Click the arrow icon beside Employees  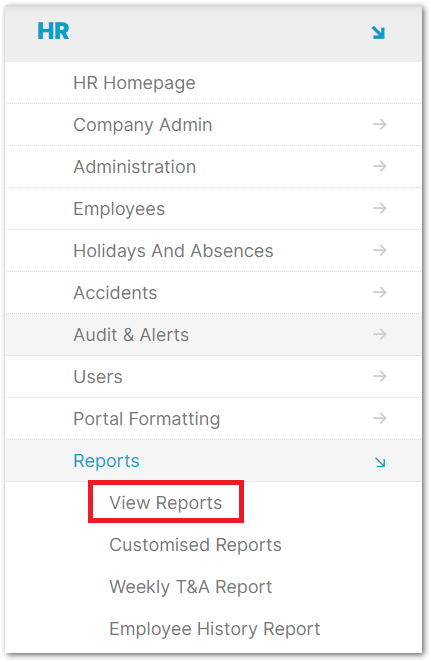pyautogui.click(x=379, y=208)
